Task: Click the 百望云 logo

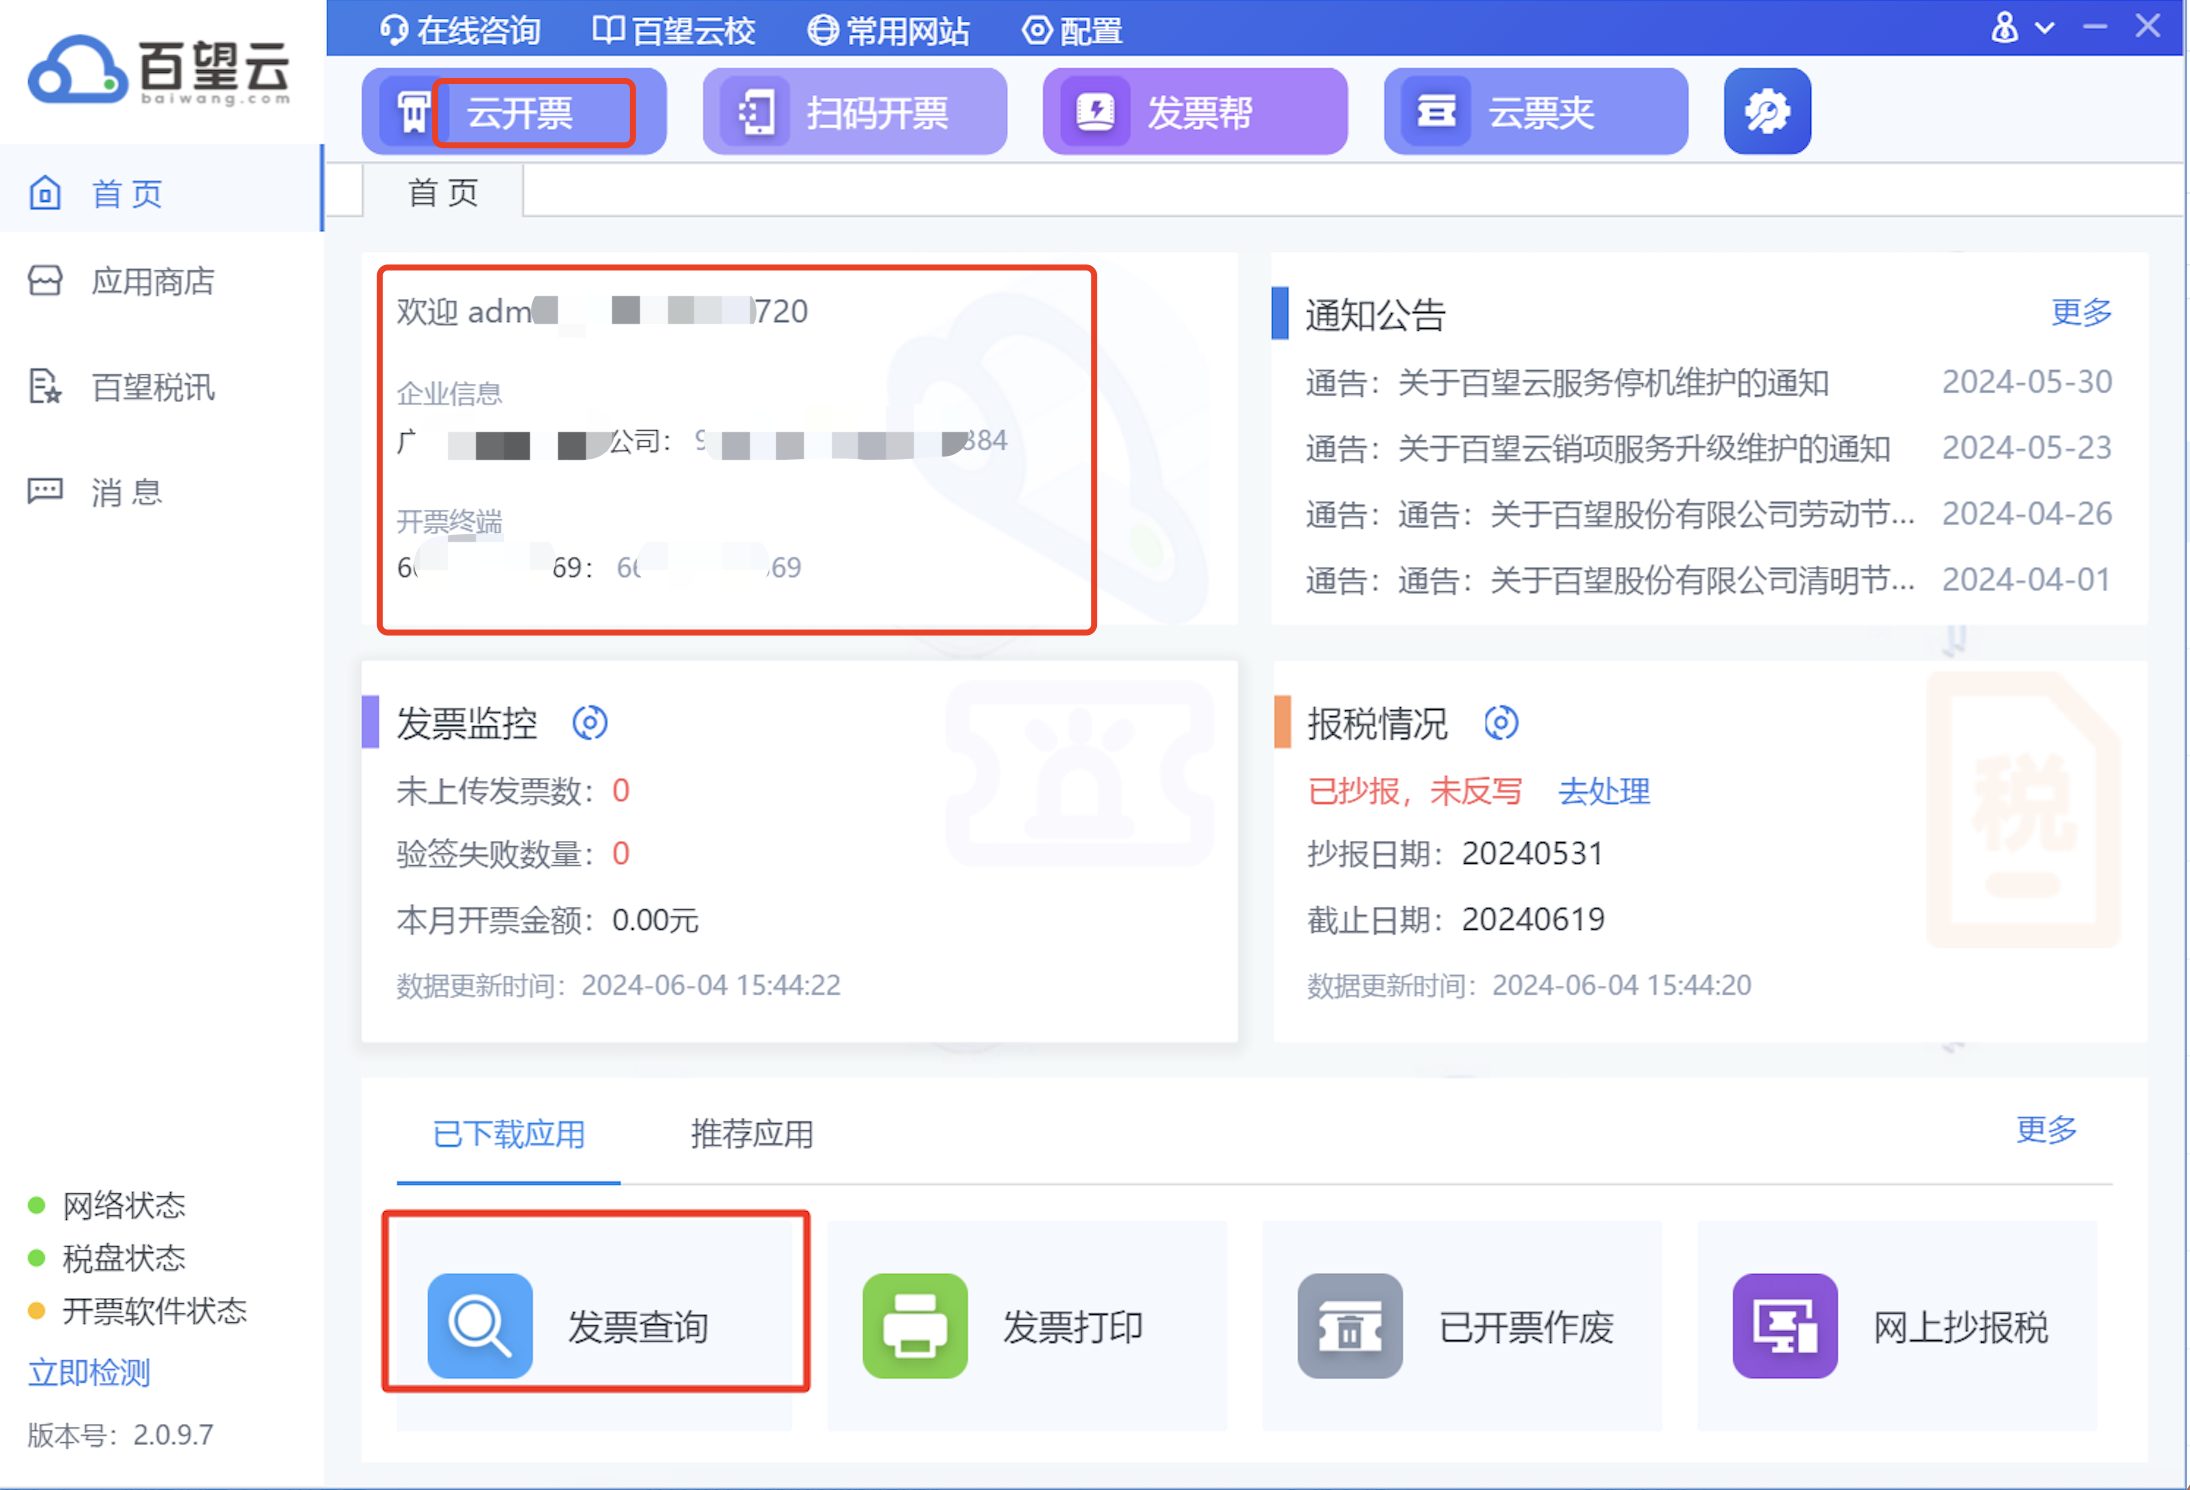Action: tap(160, 70)
